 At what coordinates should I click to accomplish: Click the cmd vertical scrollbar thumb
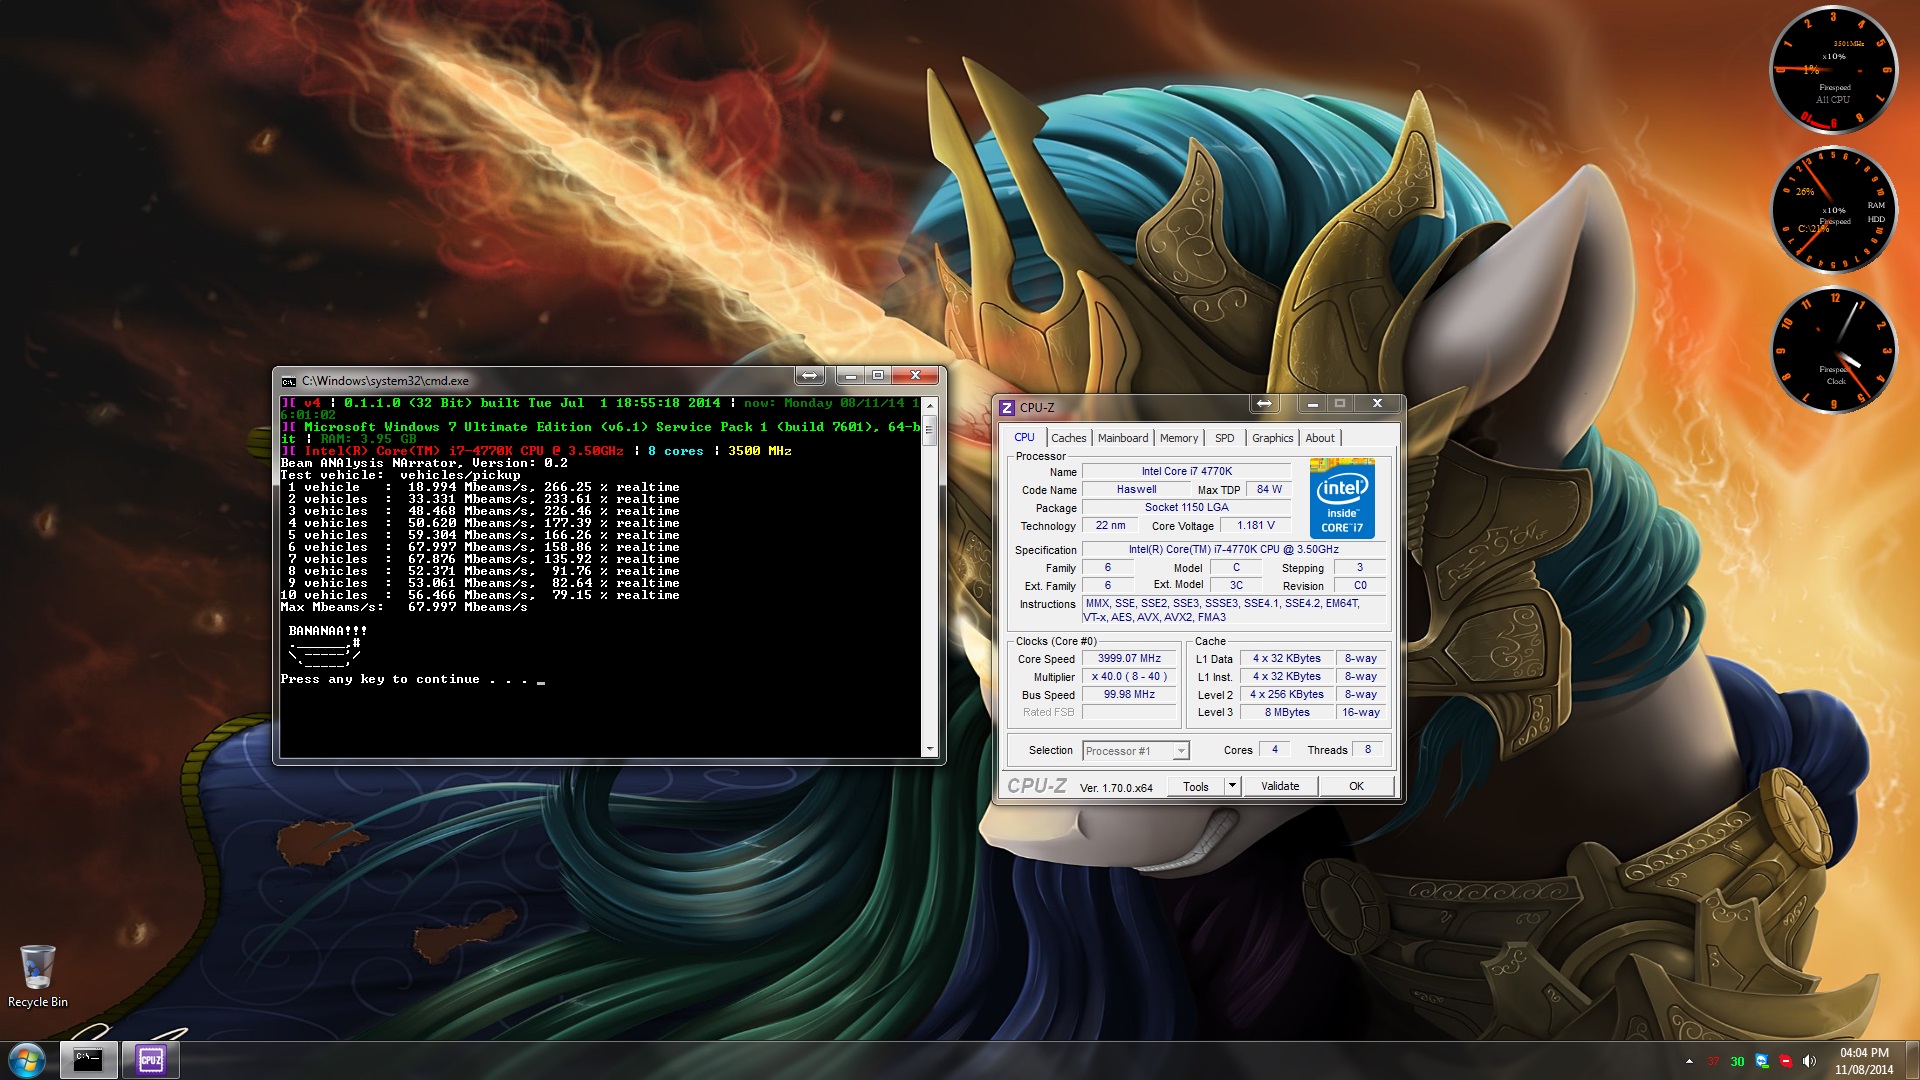(x=930, y=432)
